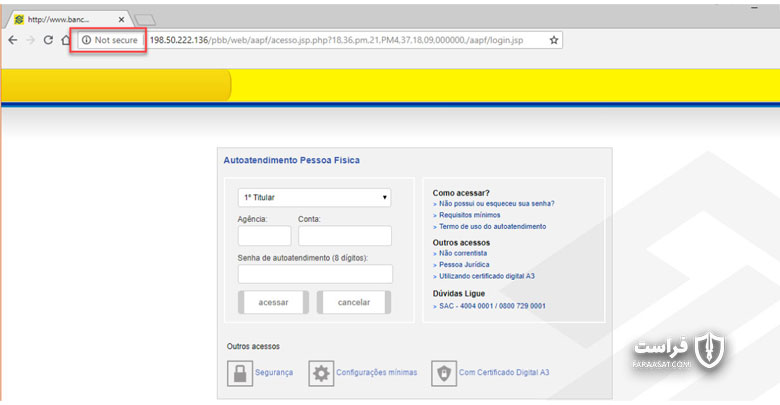Image resolution: width=780 pixels, height=405 pixels.
Task: Click the browser back arrow
Action: point(13,40)
